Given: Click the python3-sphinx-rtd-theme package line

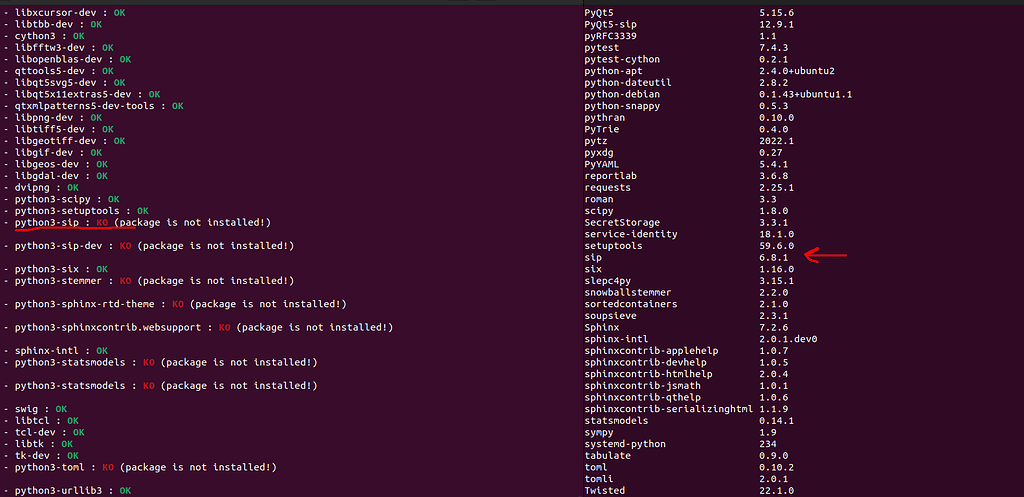Looking at the screenshot, I should click(x=175, y=304).
